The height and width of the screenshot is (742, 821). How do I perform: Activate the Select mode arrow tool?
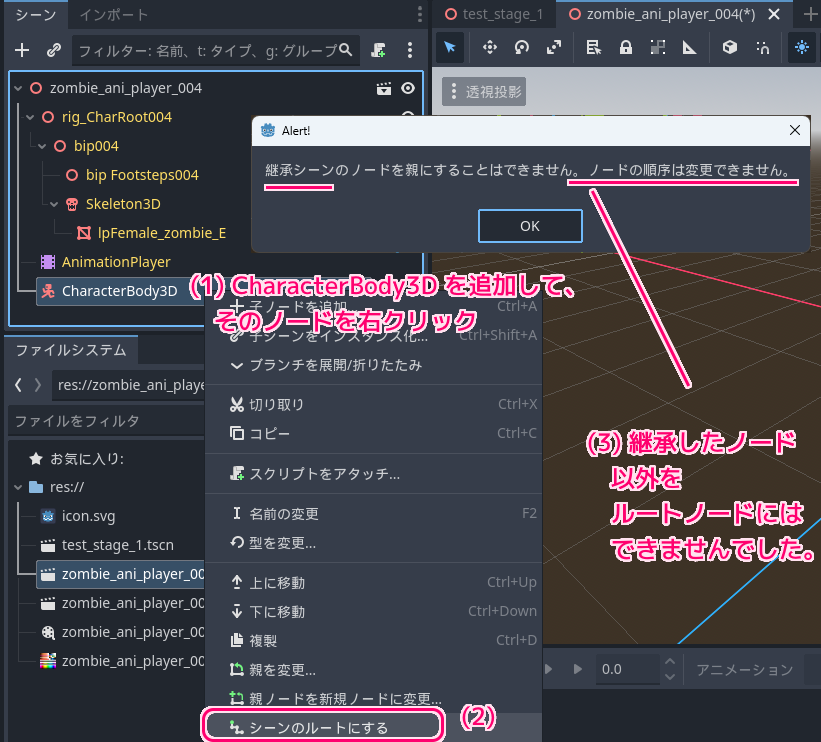[x=450, y=47]
